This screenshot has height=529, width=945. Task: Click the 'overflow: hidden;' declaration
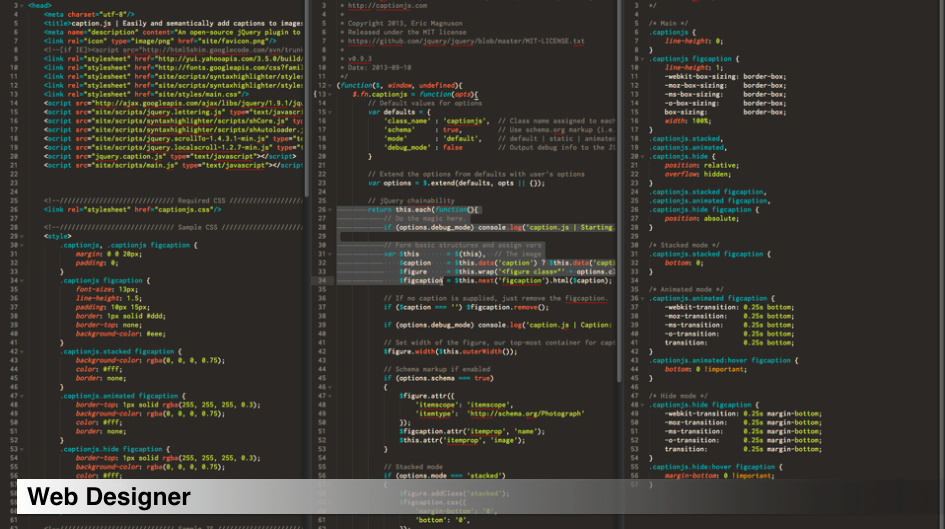click(x=698, y=174)
